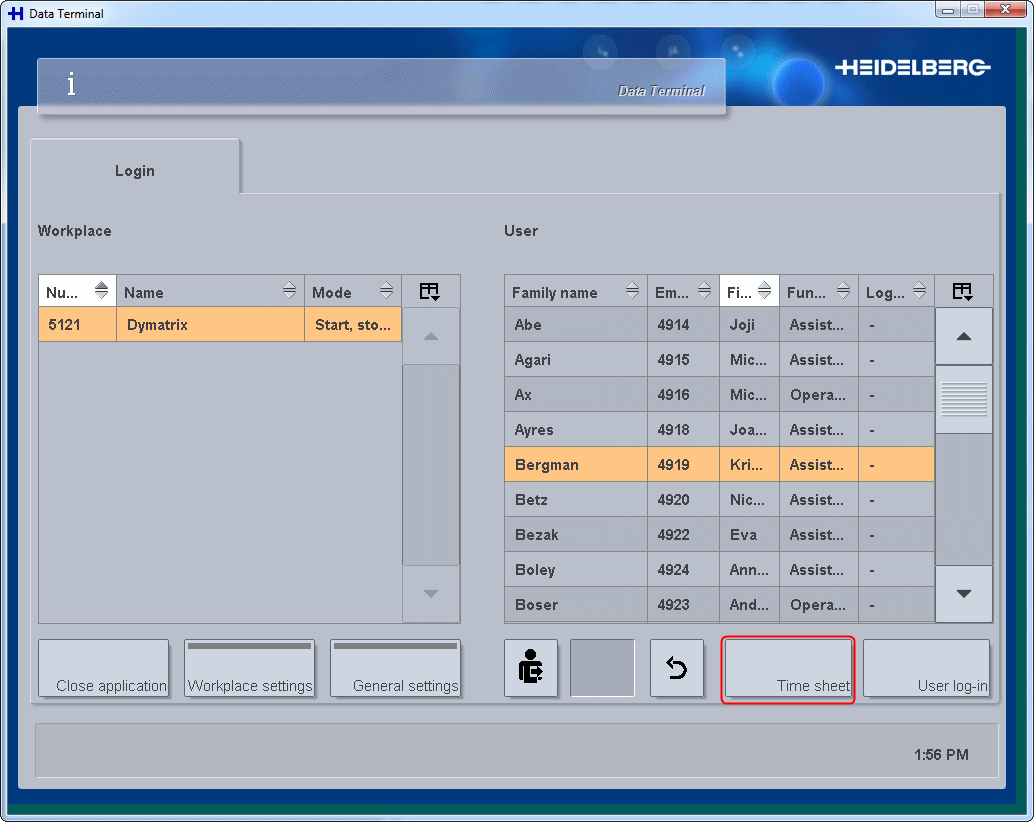Click the undo arrow icon
The image size is (1034, 822).
tap(677, 668)
